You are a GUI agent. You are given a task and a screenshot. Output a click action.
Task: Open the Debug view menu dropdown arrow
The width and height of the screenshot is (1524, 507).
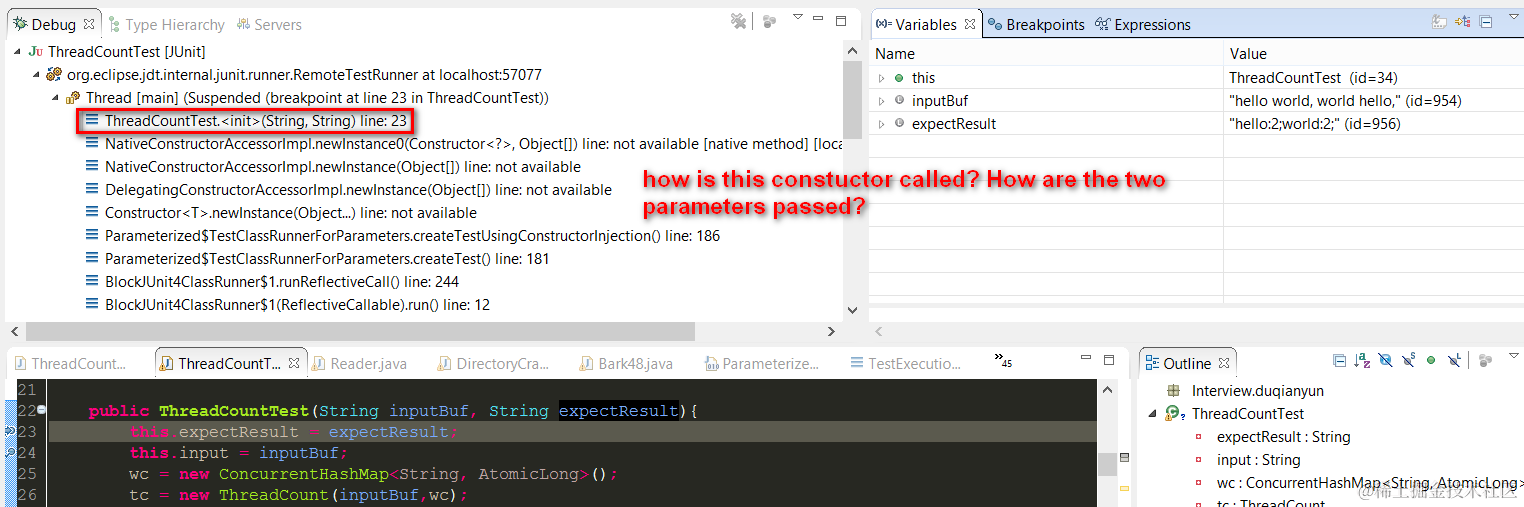point(798,17)
